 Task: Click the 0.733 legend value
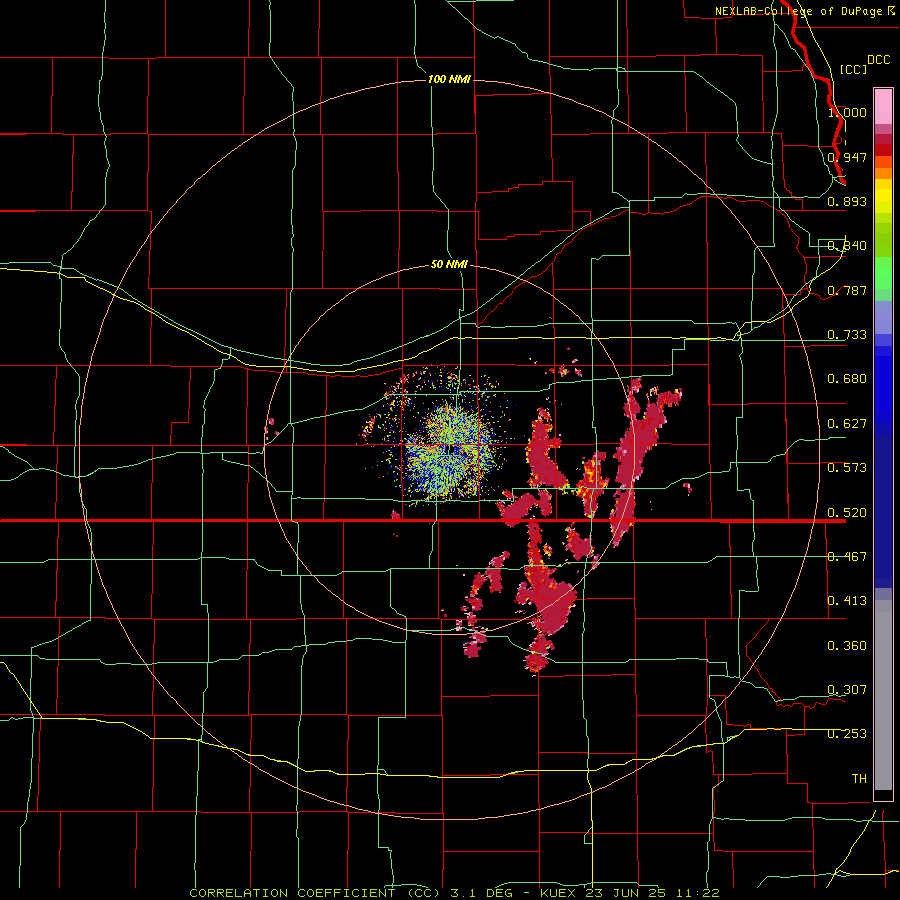(x=847, y=335)
